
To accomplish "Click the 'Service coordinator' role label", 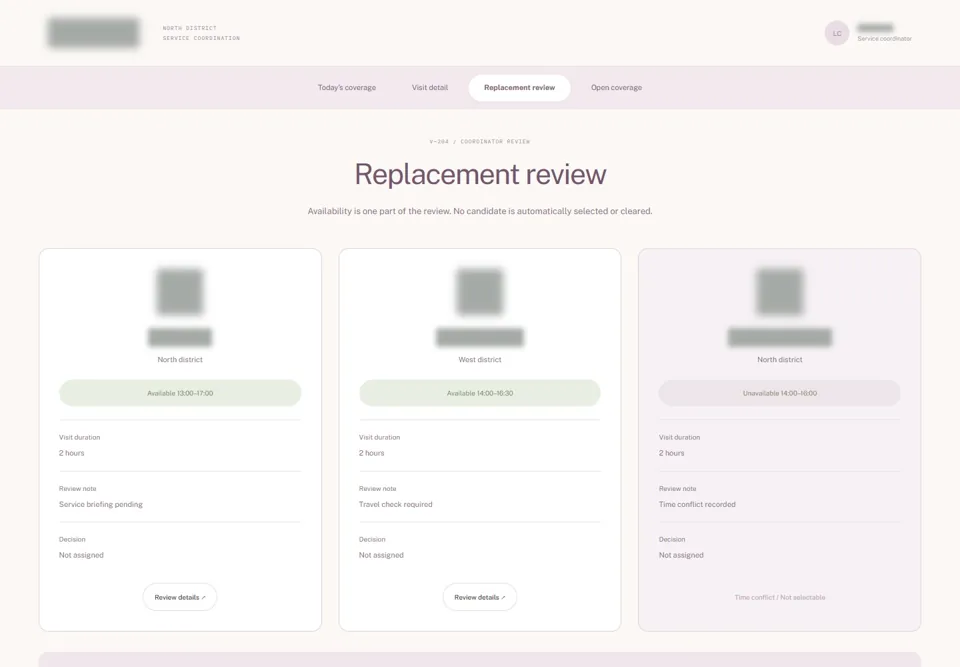I will [884, 39].
